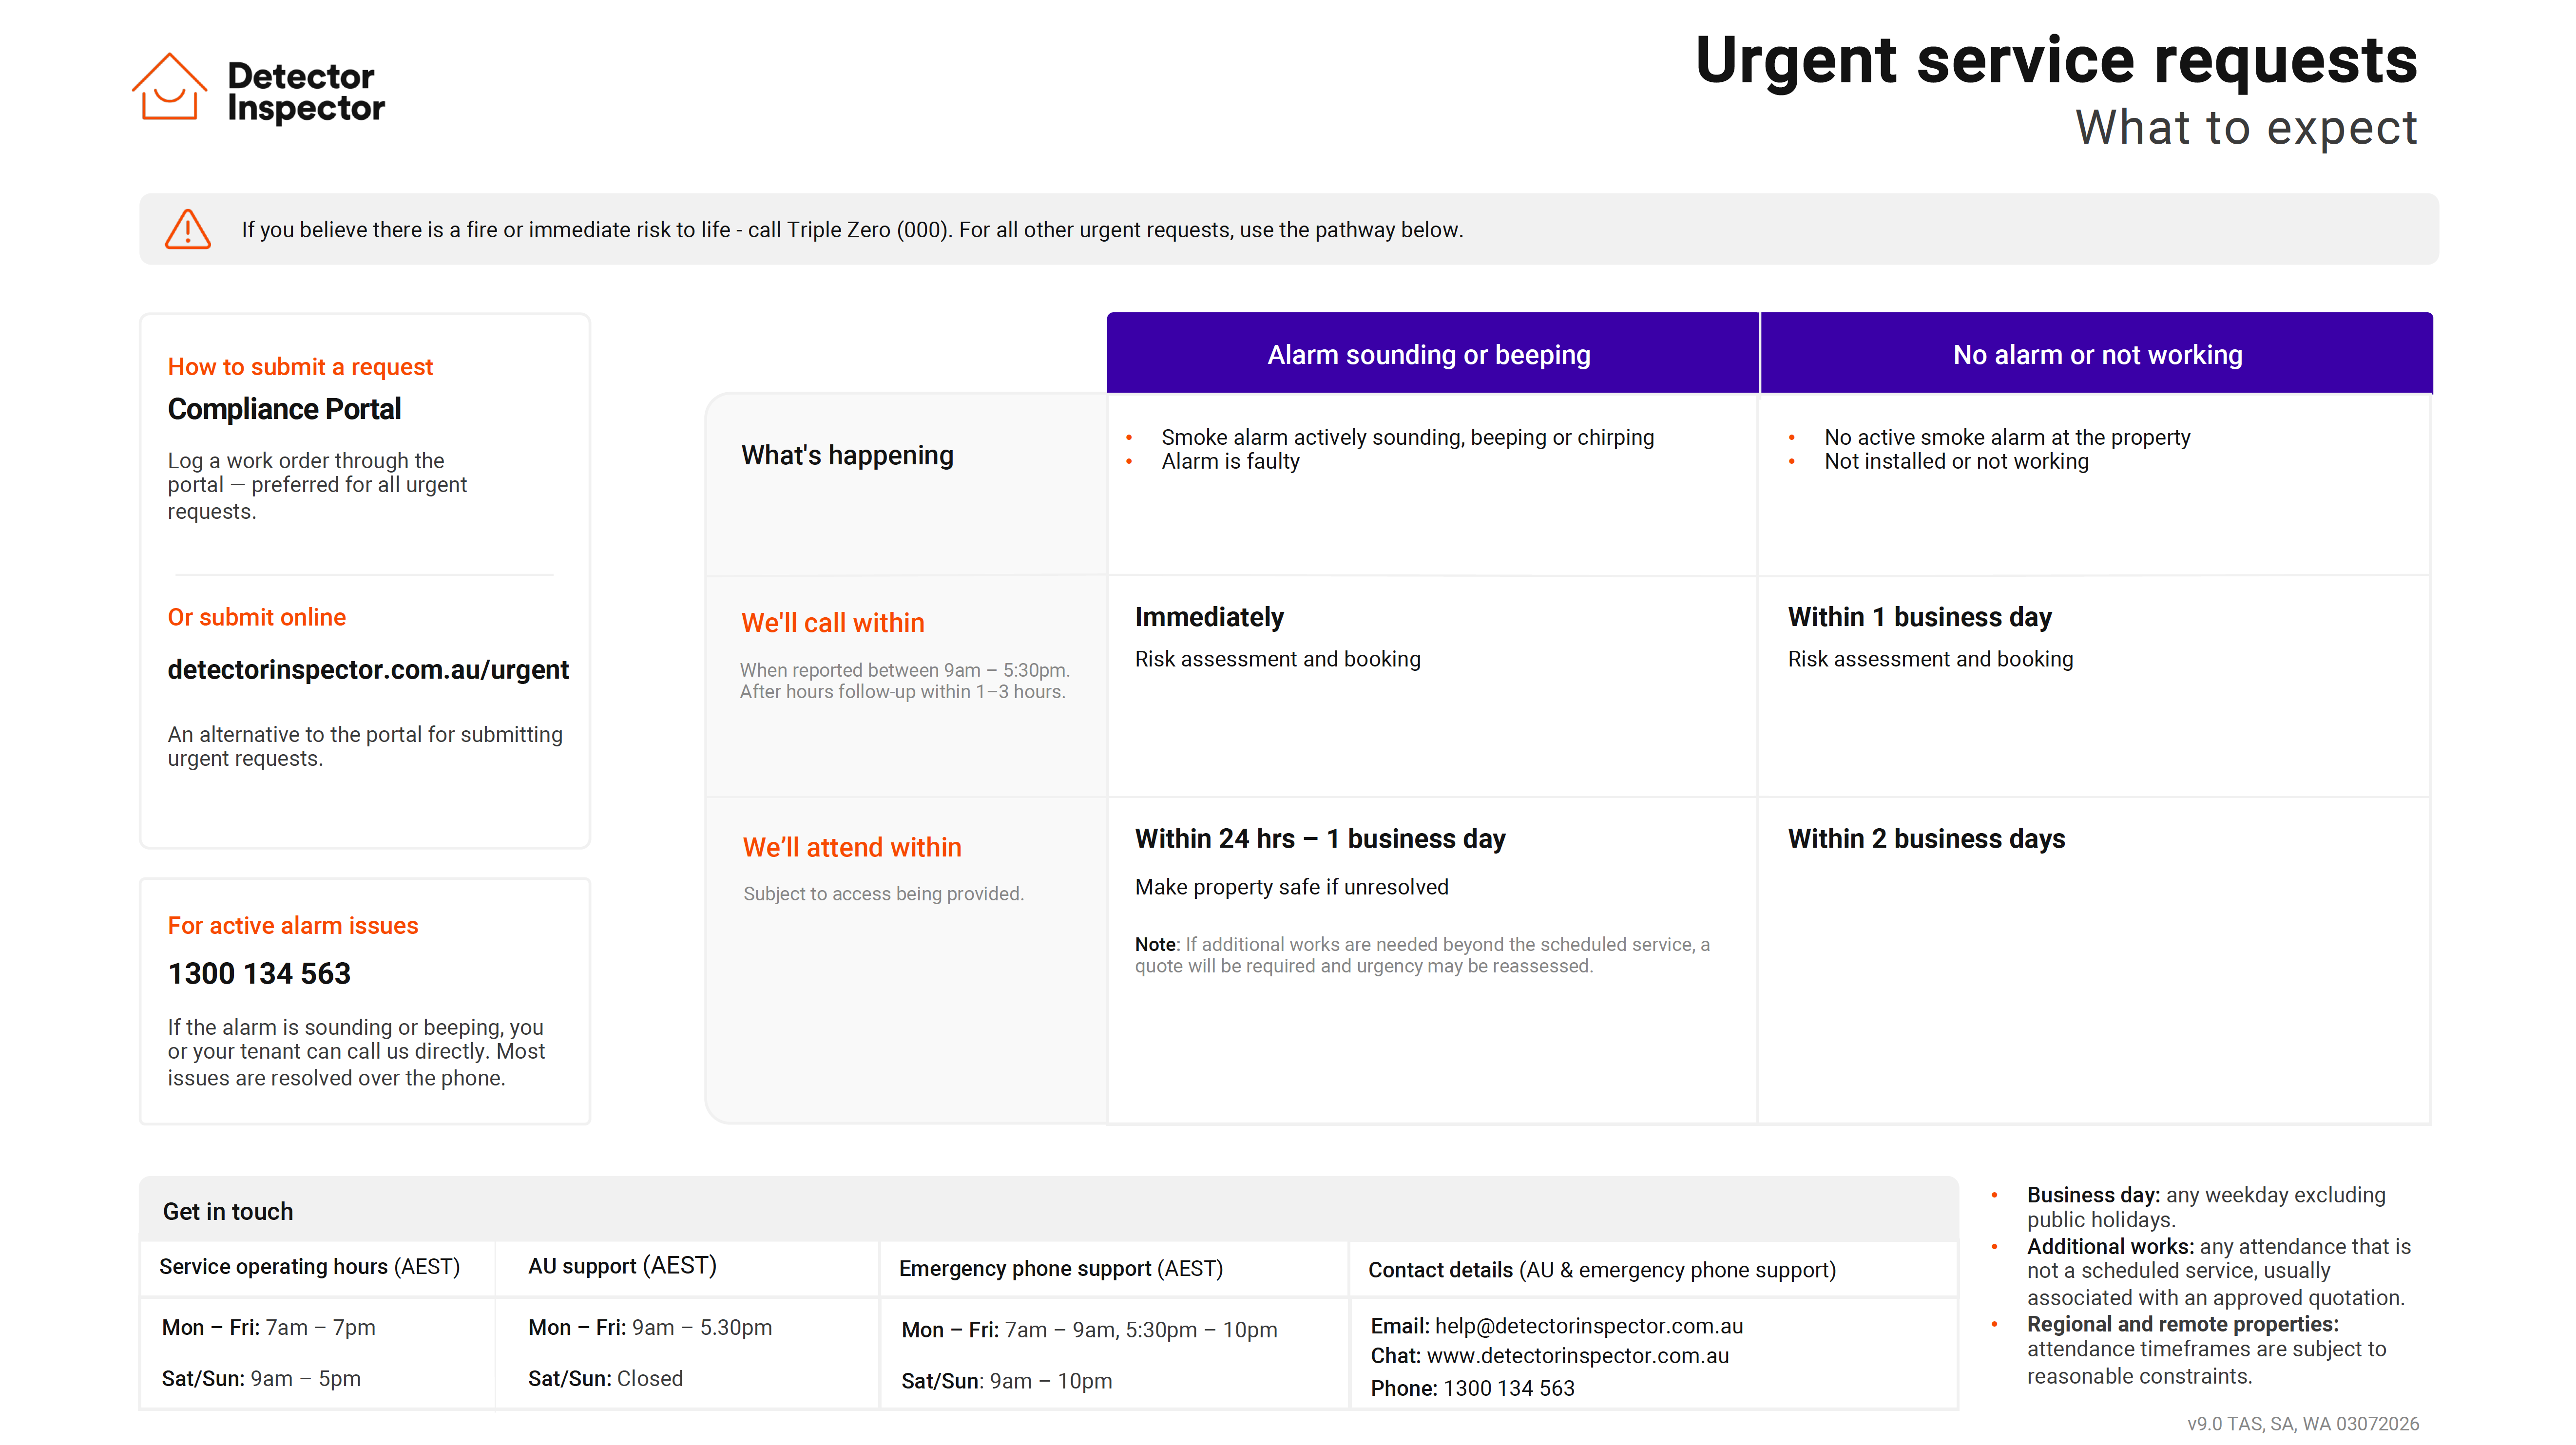The height and width of the screenshot is (1445, 2576).
Task: Click the red warning triangle icon
Action: pos(188,229)
